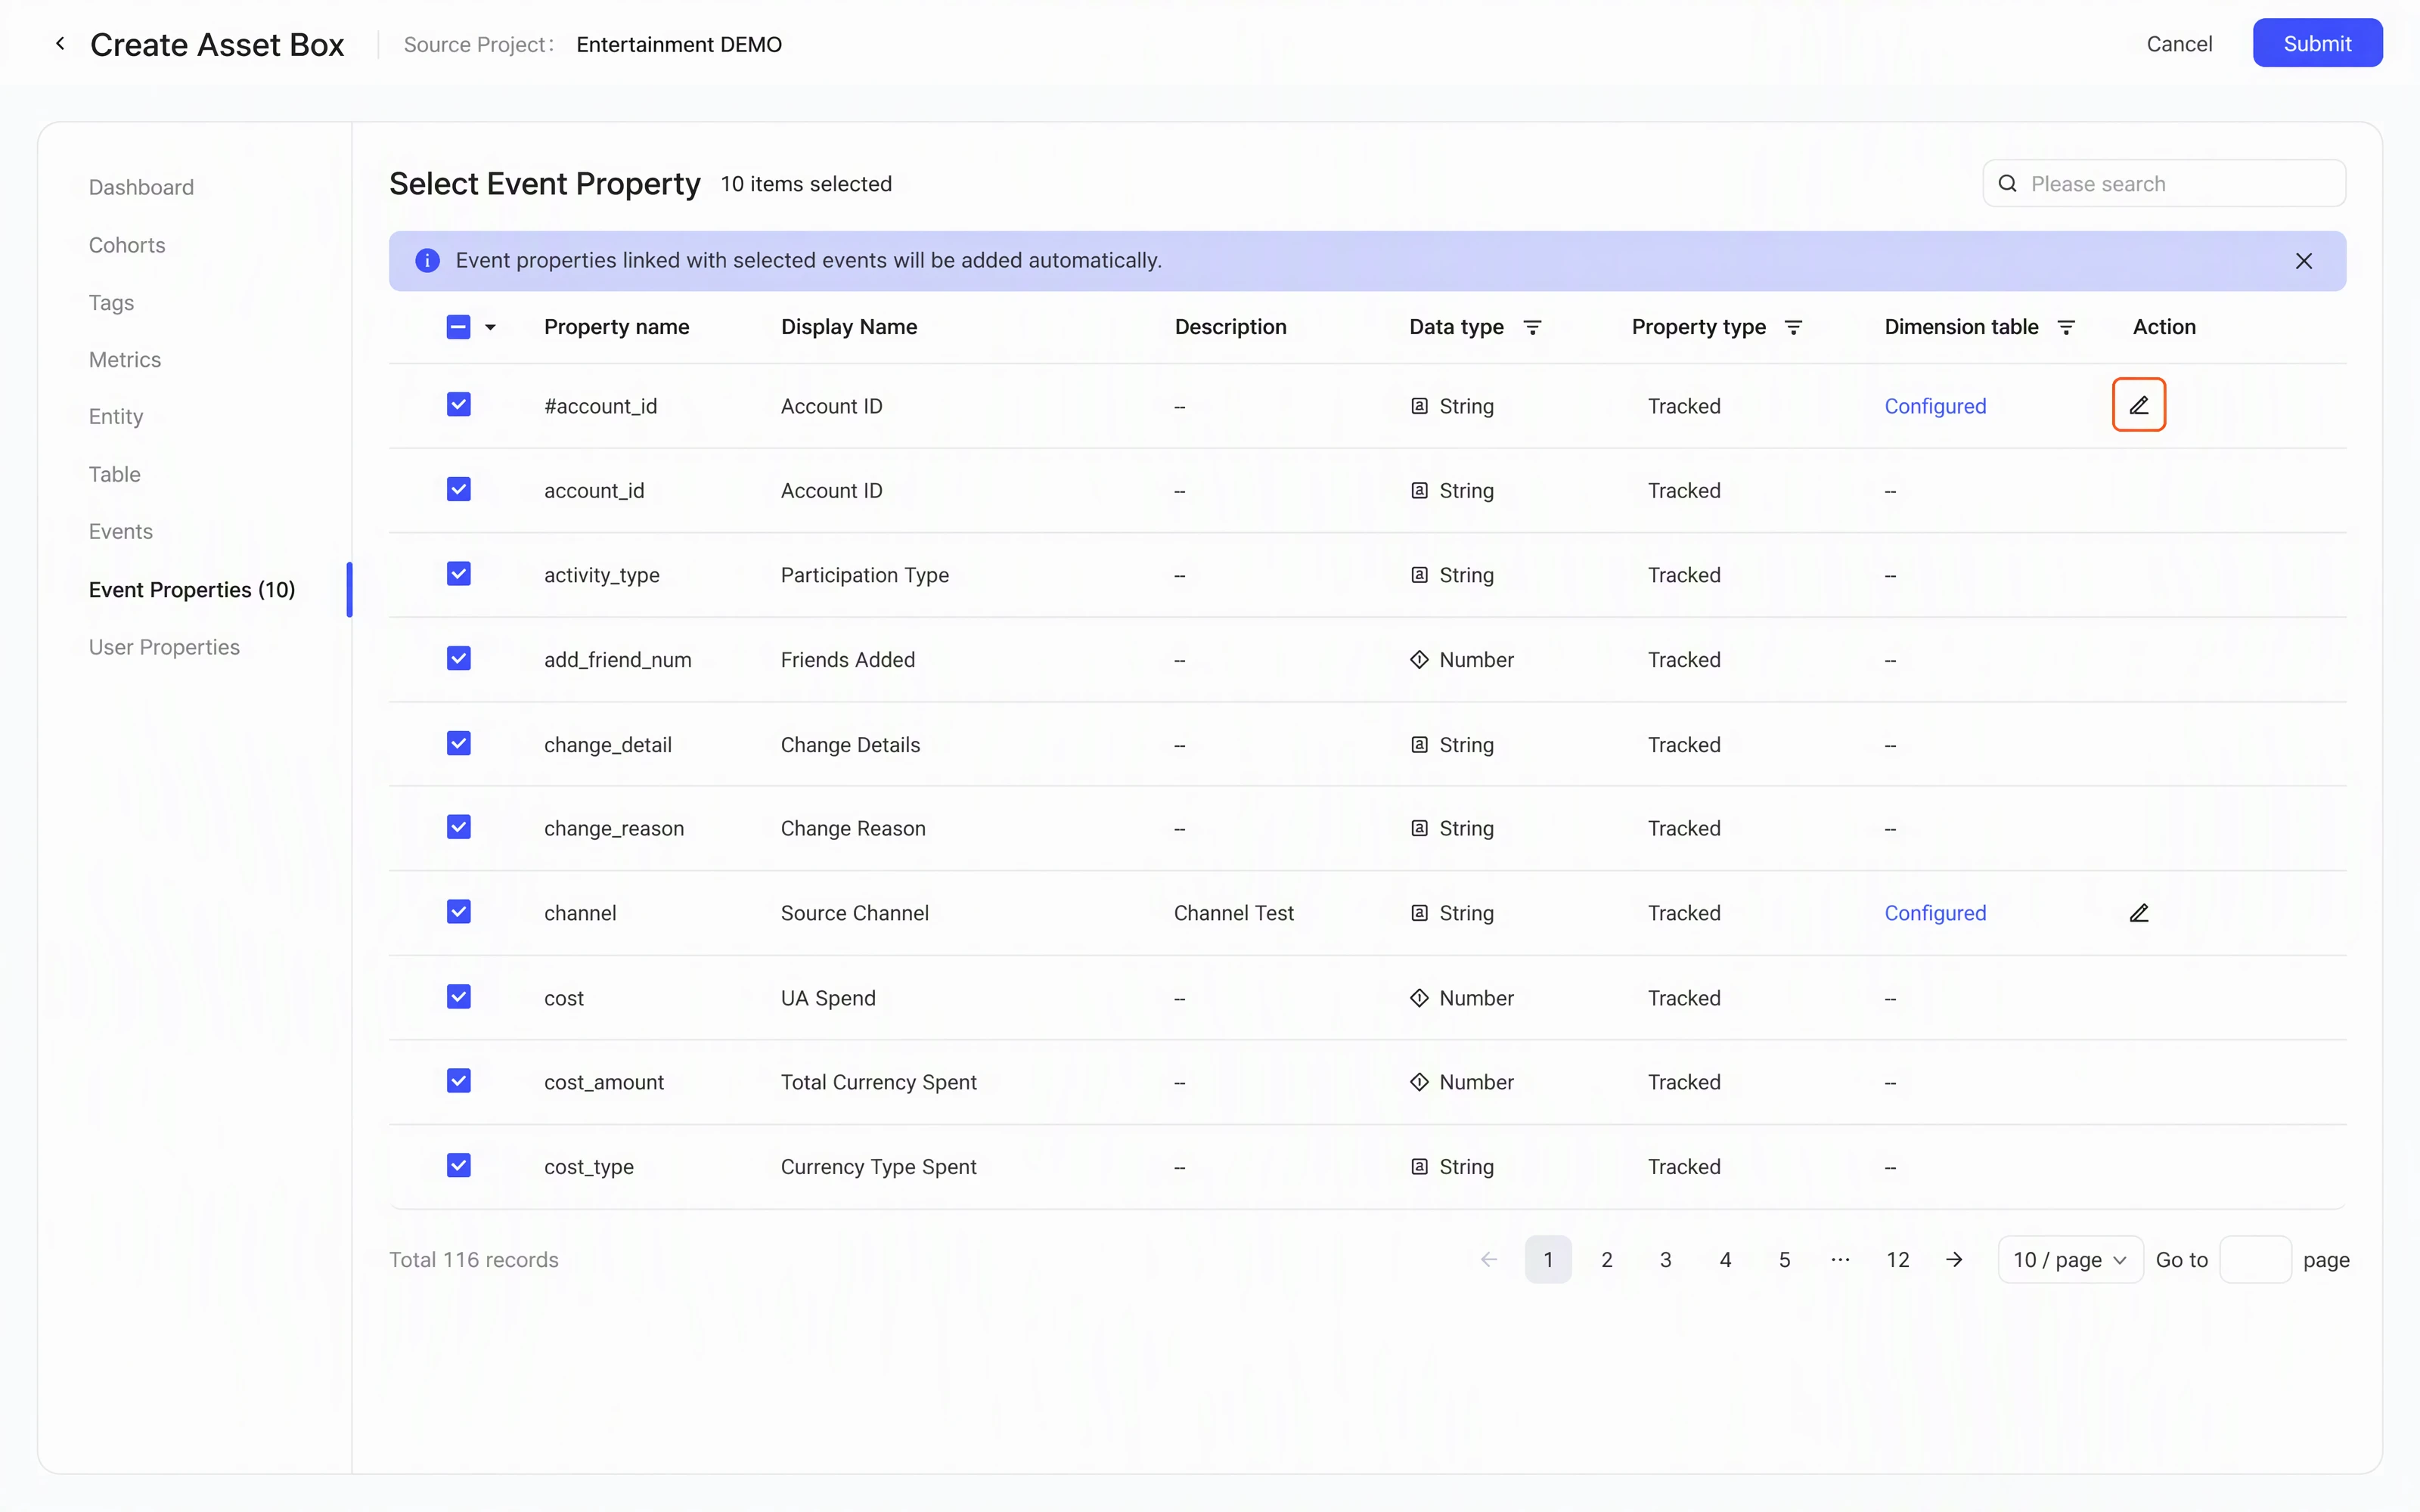Expand the select-all dropdown caret
Image resolution: width=2420 pixels, height=1512 pixels.
[x=490, y=327]
